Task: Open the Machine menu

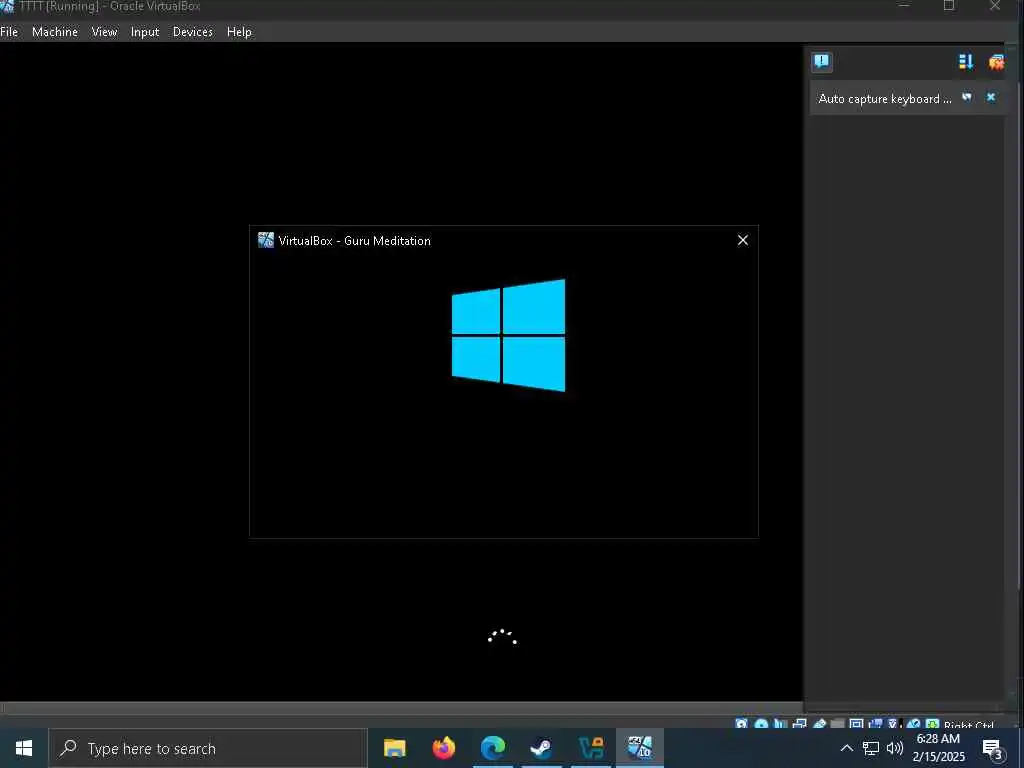Action: (x=55, y=31)
